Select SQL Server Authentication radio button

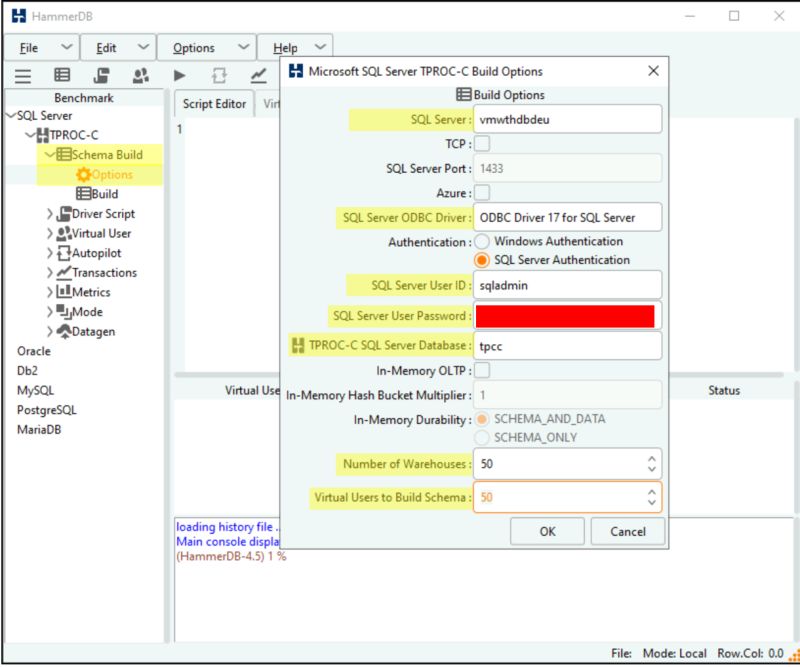coord(482,260)
